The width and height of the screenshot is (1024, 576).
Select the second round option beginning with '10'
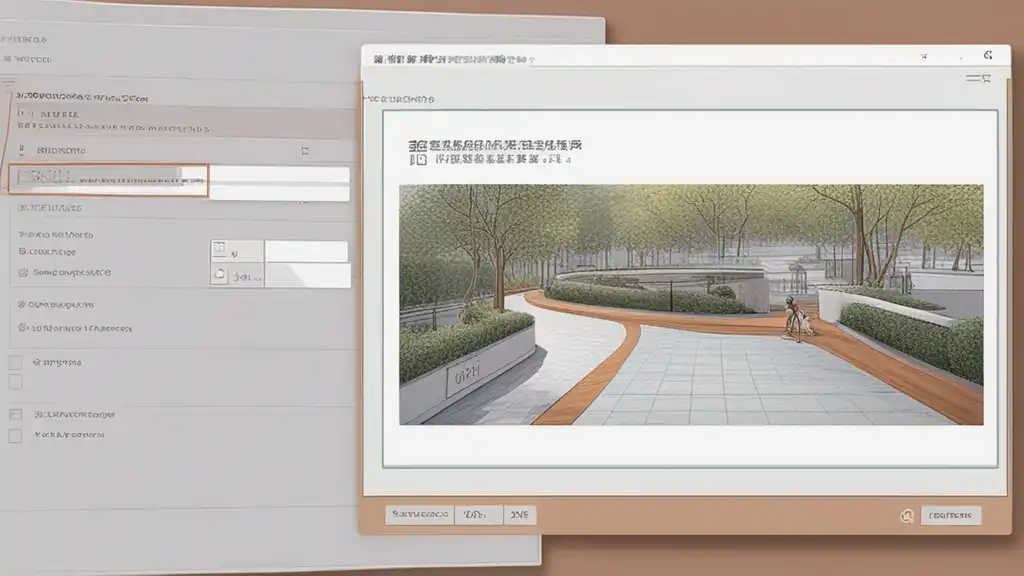(x=22, y=328)
